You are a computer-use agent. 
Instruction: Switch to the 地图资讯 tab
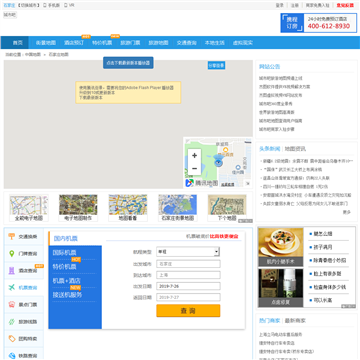pyautogui.click(x=295, y=149)
